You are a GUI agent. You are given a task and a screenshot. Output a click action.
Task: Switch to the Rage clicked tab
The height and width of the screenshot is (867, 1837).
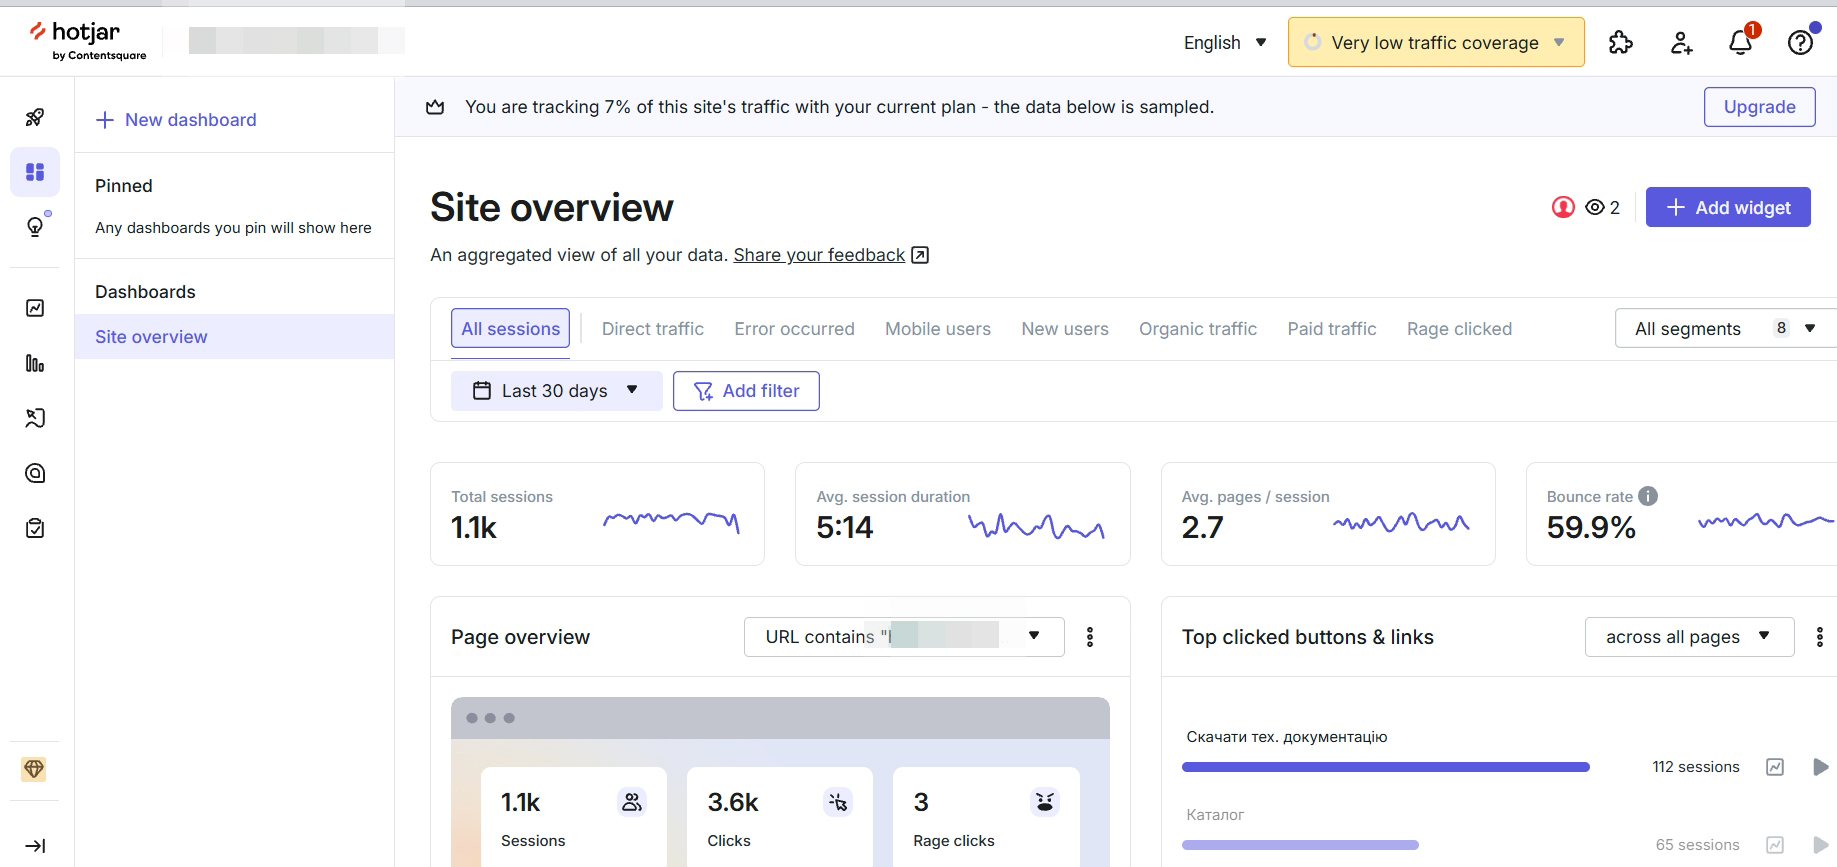pos(1460,329)
